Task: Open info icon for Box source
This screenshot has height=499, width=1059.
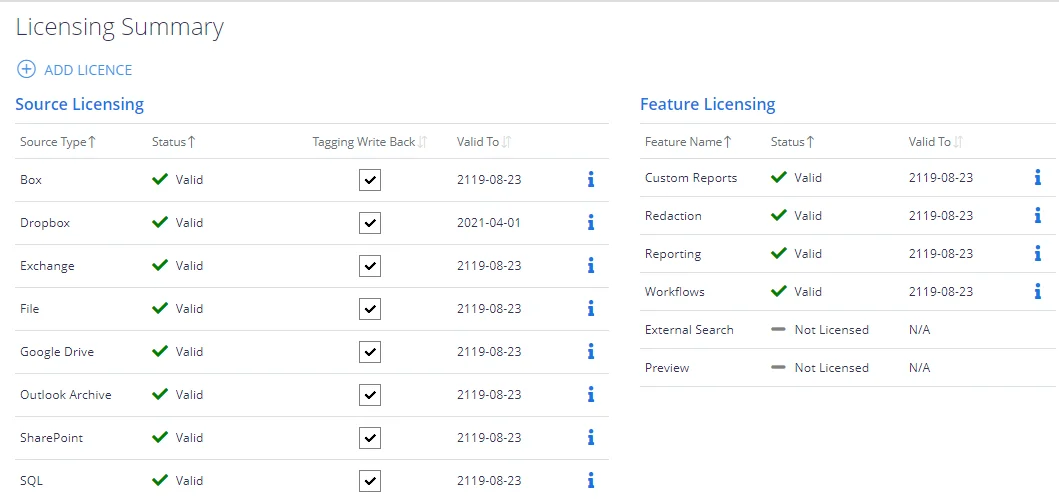Action: (x=591, y=180)
